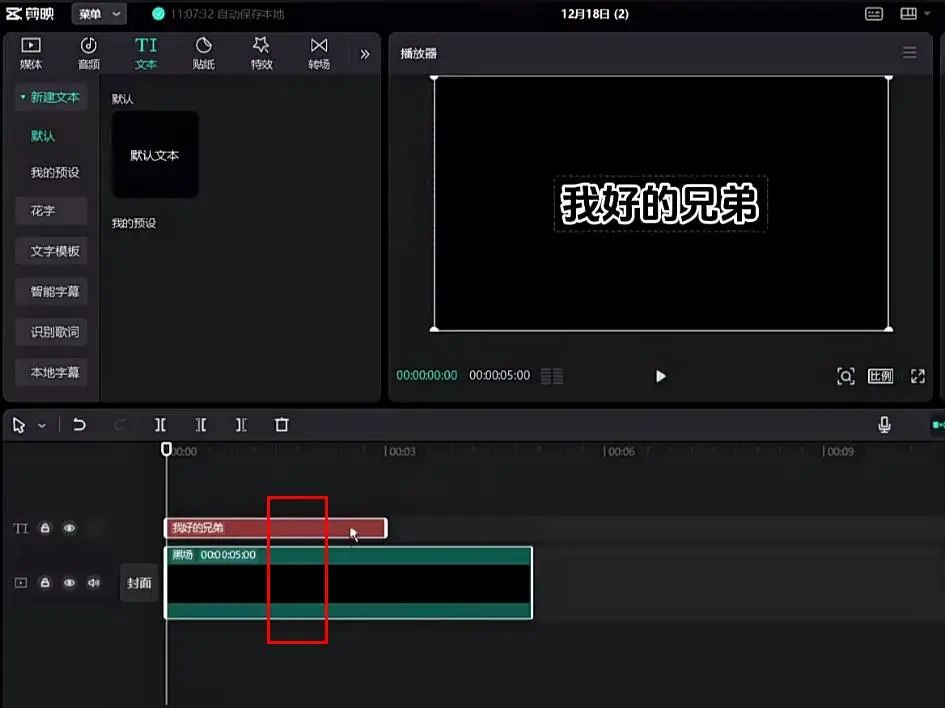Open the 菜单 dropdown menu
Viewport: 945px width, 708px height.
pyautogui.click(x=99, y=14)
